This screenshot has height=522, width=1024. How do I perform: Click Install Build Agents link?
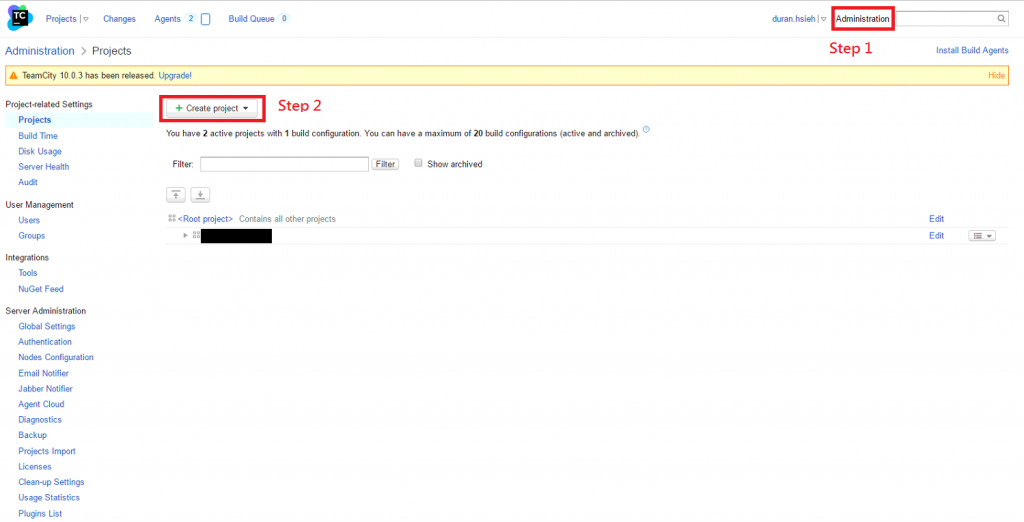click(972, 50)
